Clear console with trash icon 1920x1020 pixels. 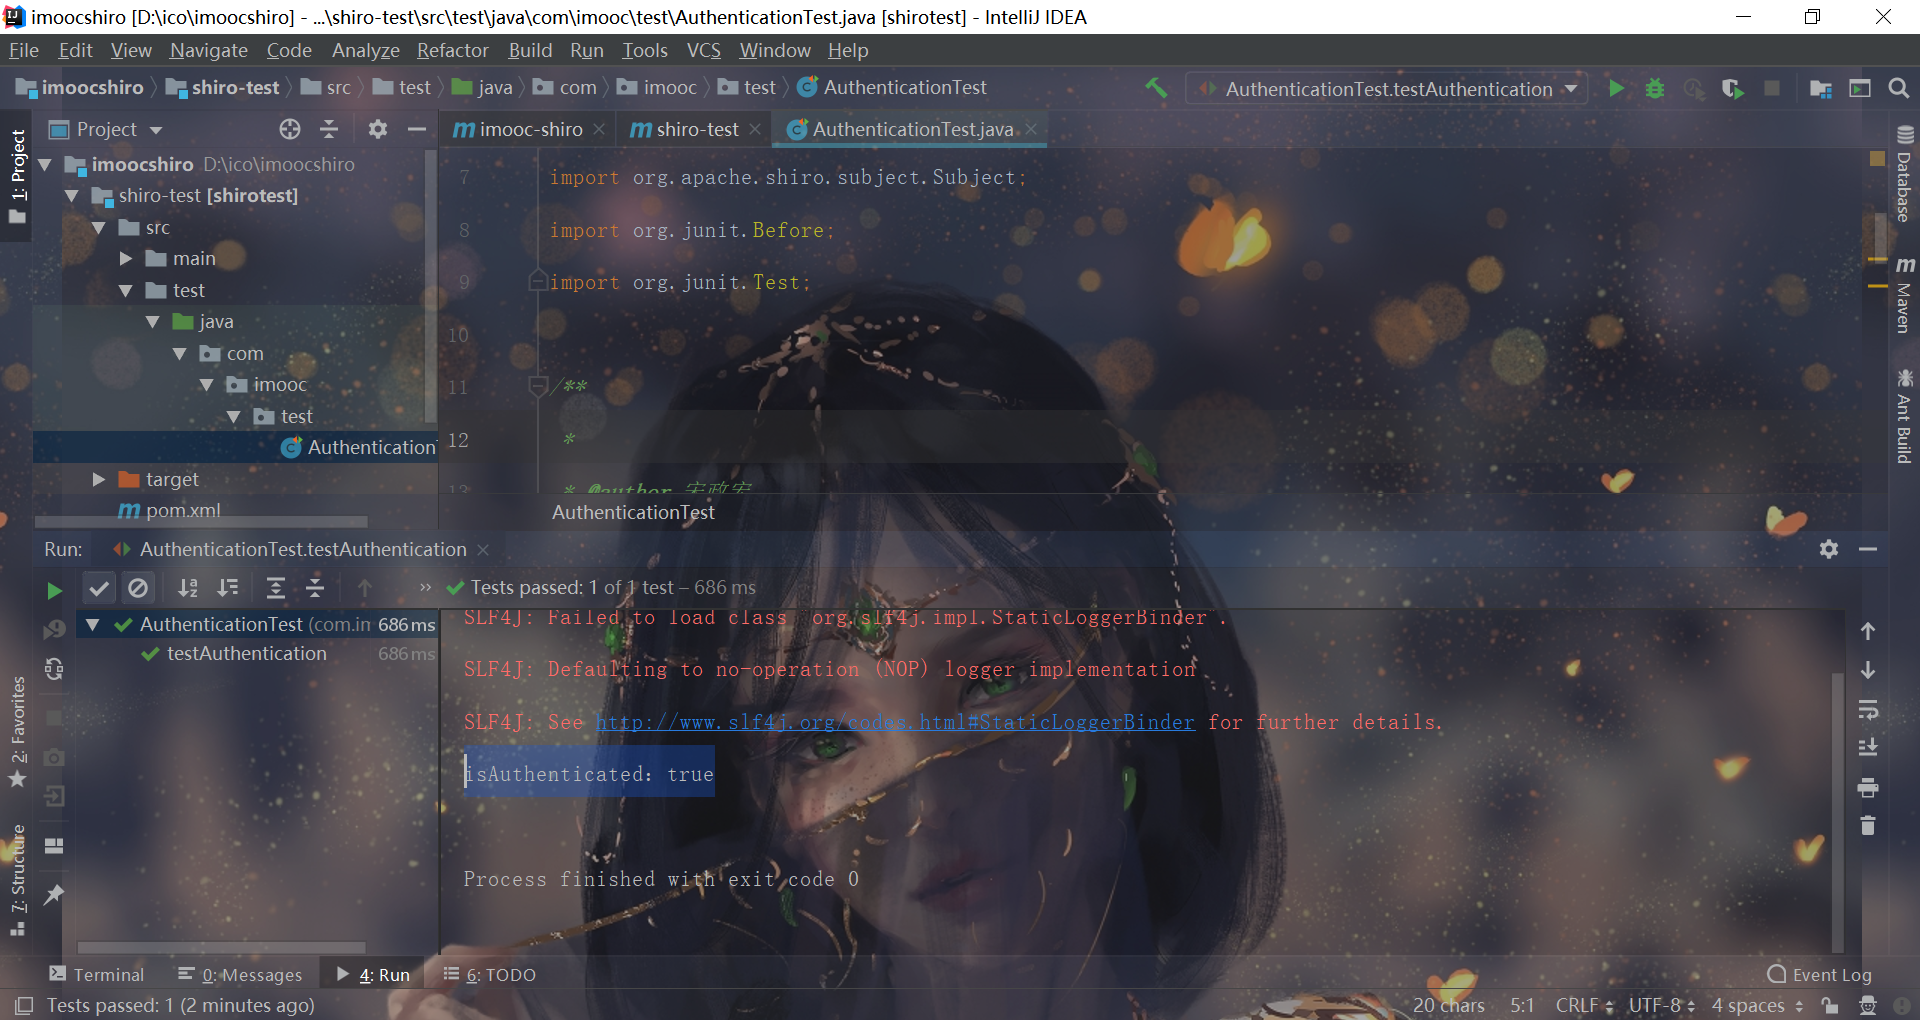[1868, 826]
